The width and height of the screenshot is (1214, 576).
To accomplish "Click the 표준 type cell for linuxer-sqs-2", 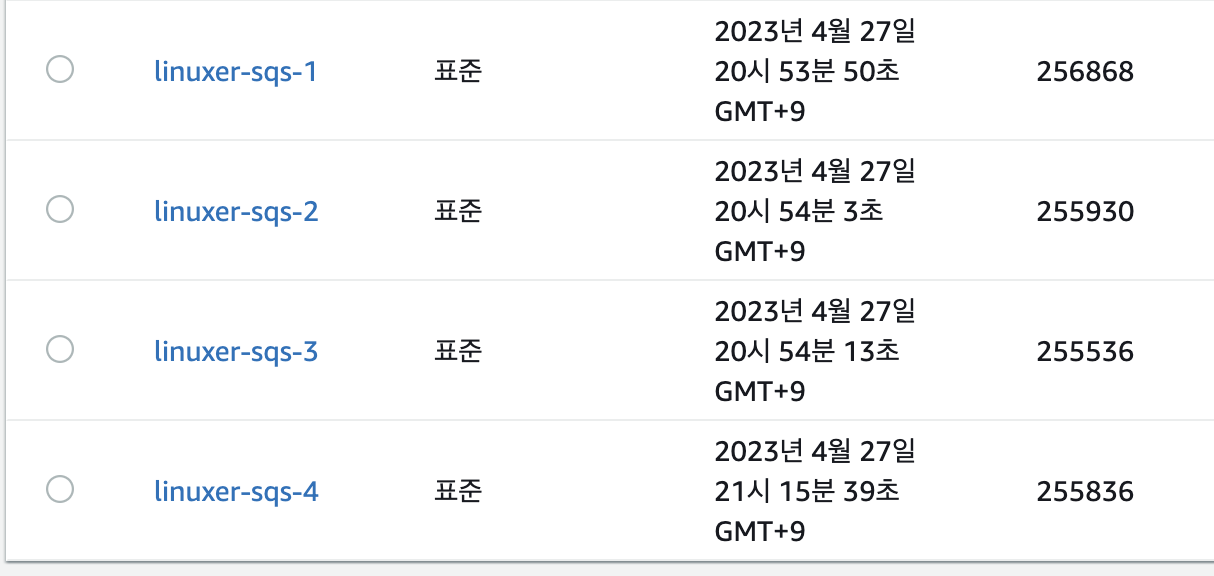I will tap(458, 212).
